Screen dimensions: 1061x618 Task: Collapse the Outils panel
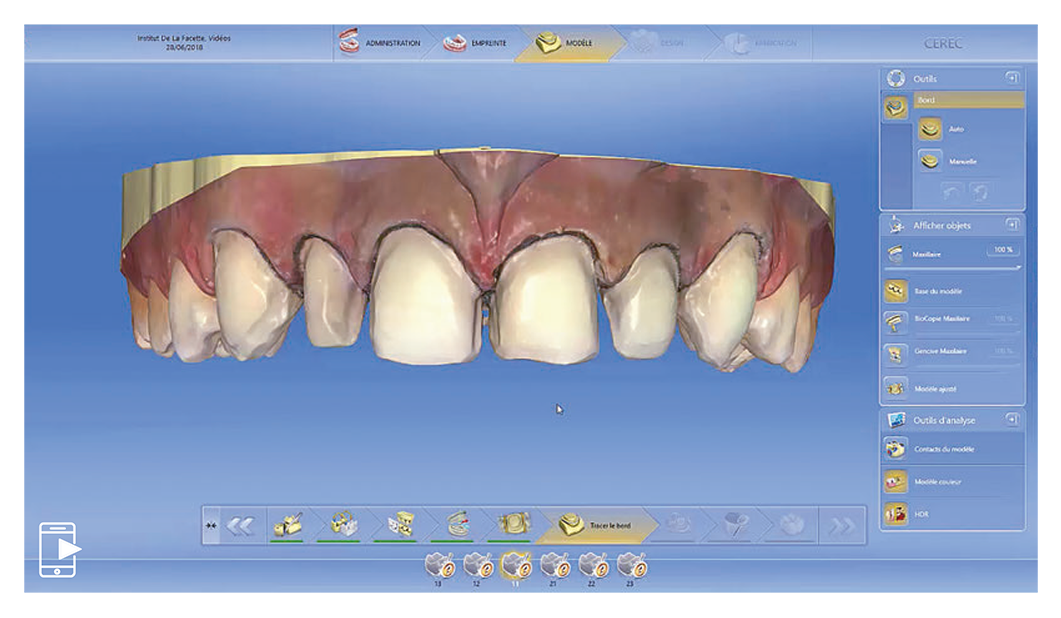click(x=1011, y=78)
